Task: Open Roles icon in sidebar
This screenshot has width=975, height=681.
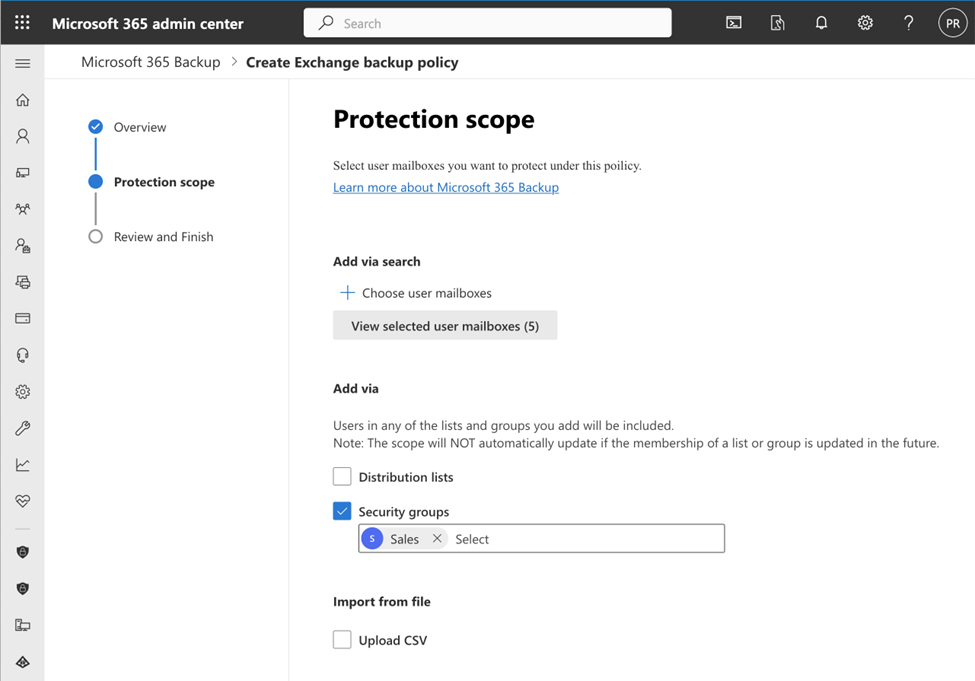Action: point(22,246)
